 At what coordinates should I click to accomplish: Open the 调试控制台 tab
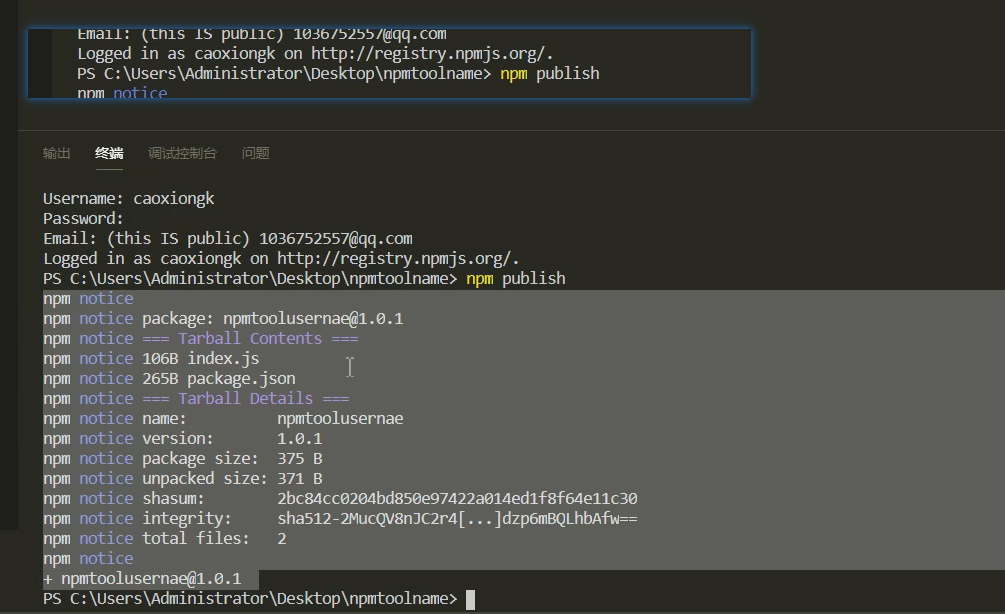click(x=182, y=153)
